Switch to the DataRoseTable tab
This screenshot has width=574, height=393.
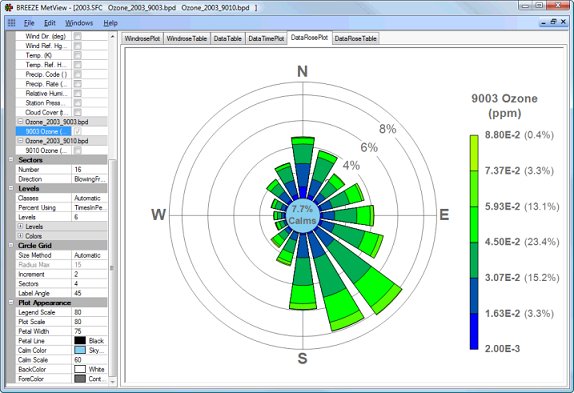(x=355, y=38)
